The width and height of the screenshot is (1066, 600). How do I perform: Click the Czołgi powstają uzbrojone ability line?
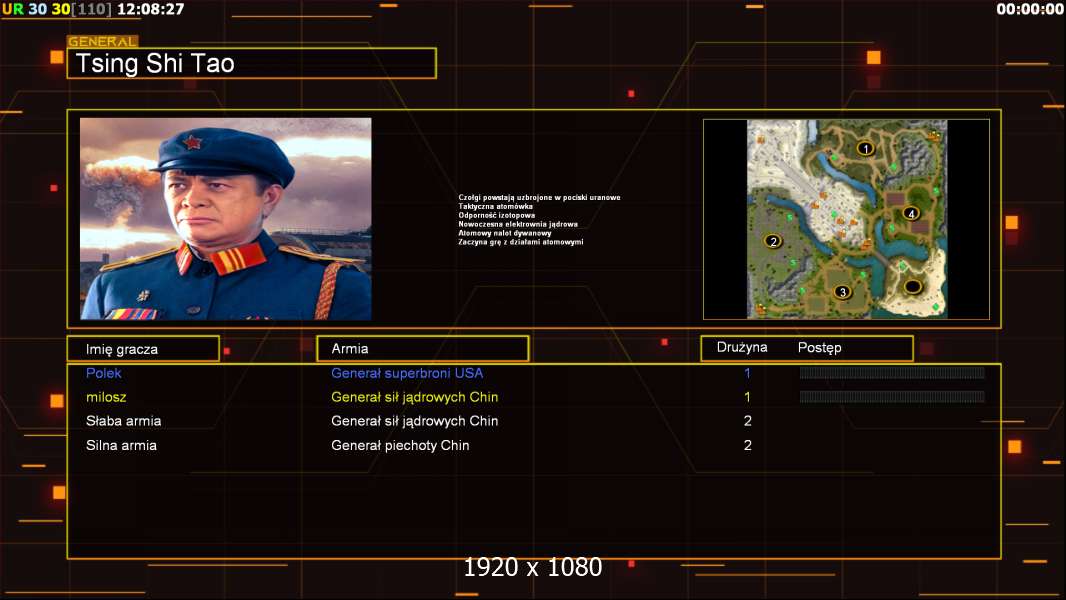539,198
